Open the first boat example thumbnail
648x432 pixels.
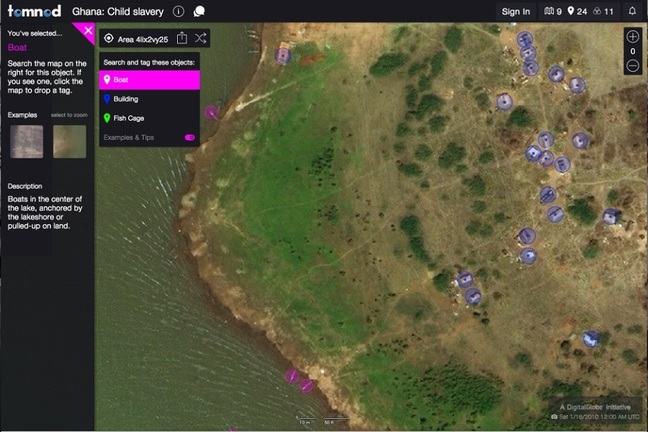[x=25, y=142]
